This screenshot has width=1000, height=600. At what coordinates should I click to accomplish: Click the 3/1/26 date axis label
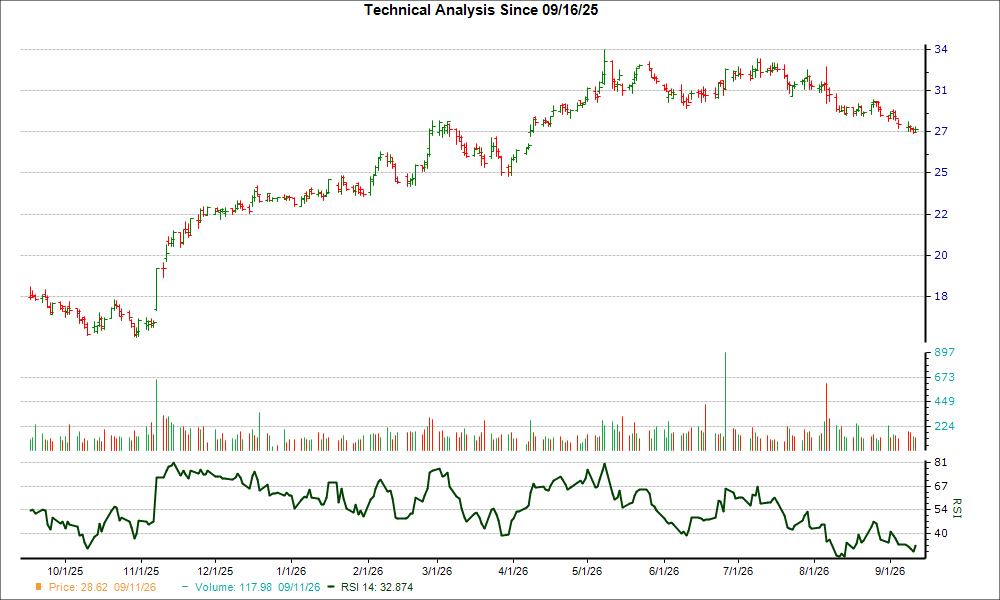click(x=437, y=571)
